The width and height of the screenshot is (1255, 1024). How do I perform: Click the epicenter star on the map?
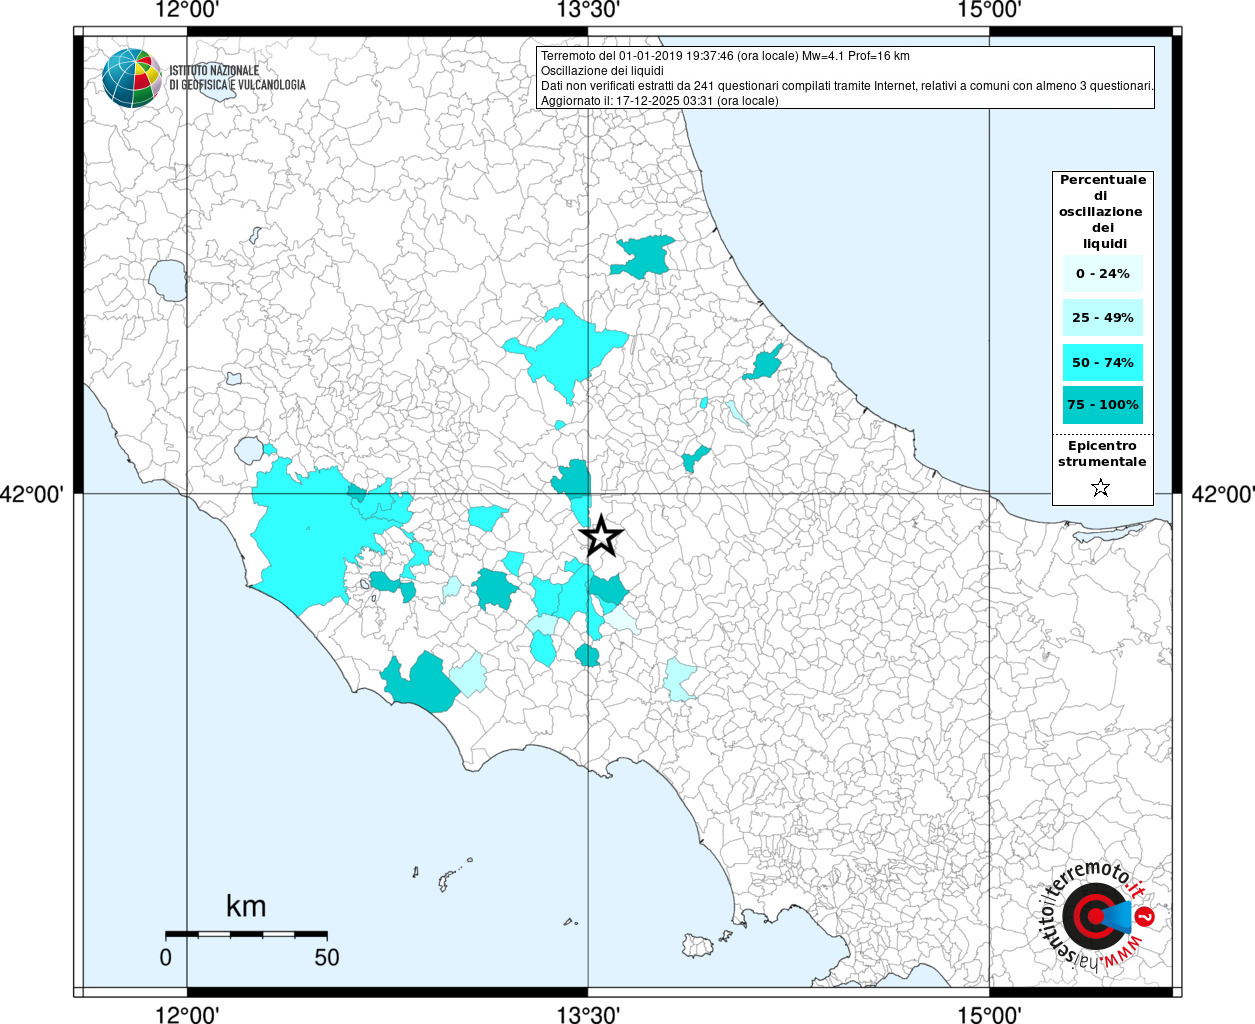pos(601,537)
